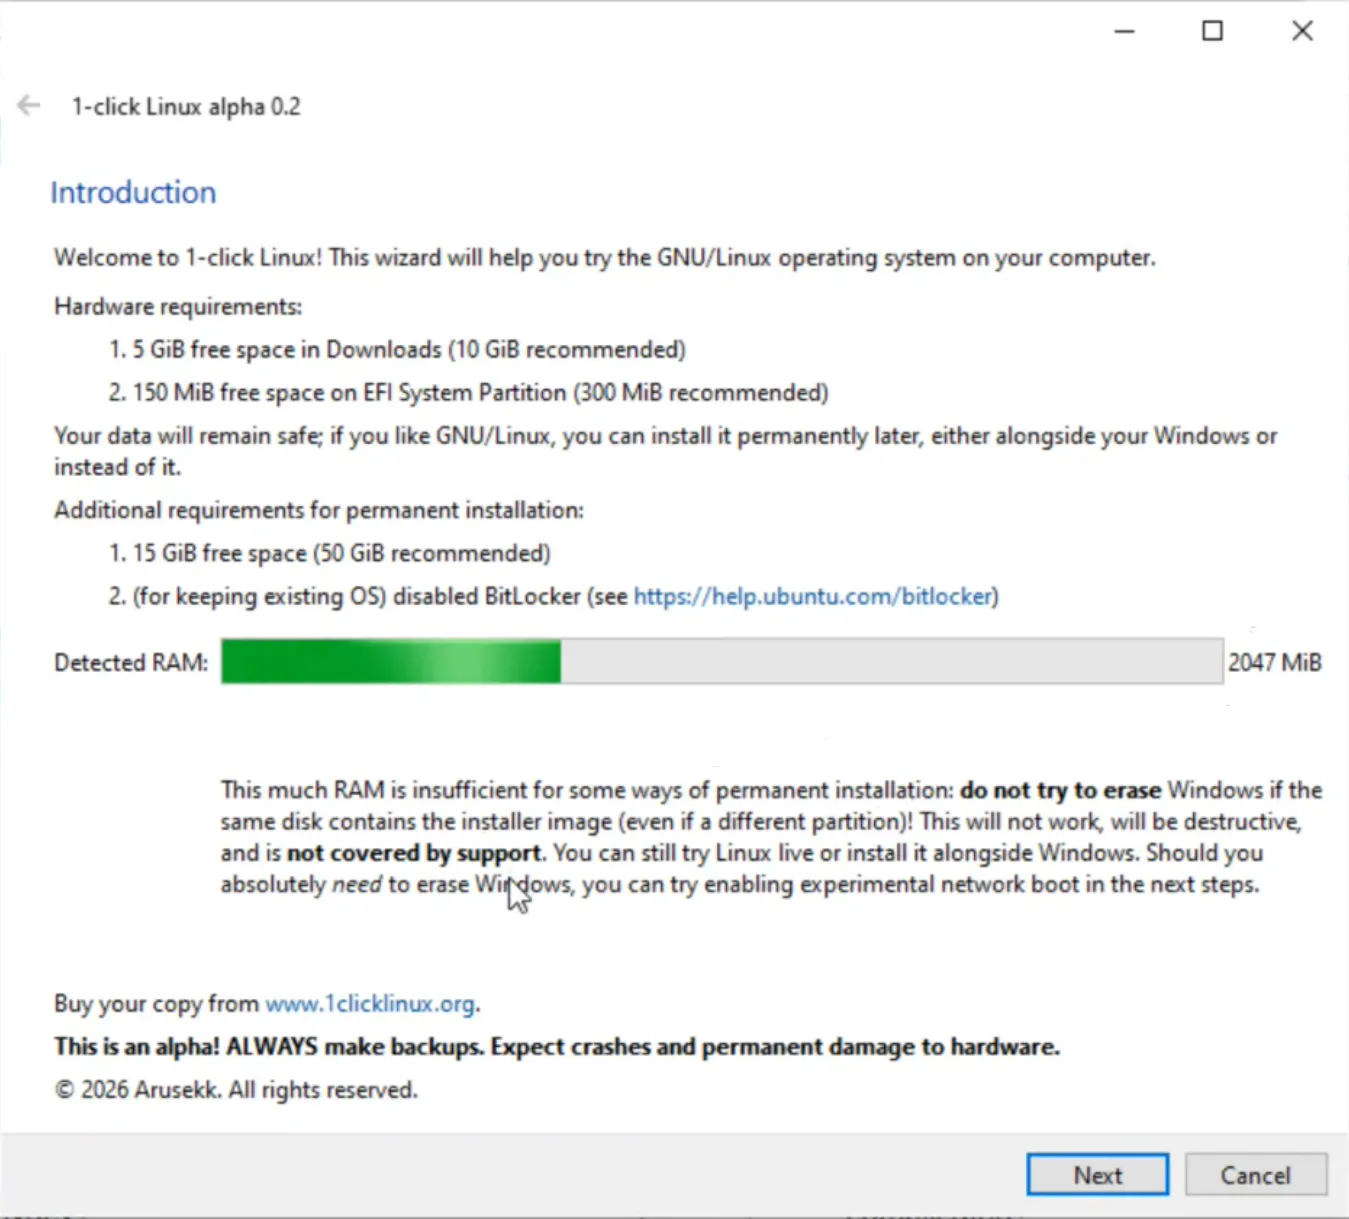Click the '1-click Linux alpha 0.2' title
Viewport: 1349px width, 1219px height.
click(186, 107)
